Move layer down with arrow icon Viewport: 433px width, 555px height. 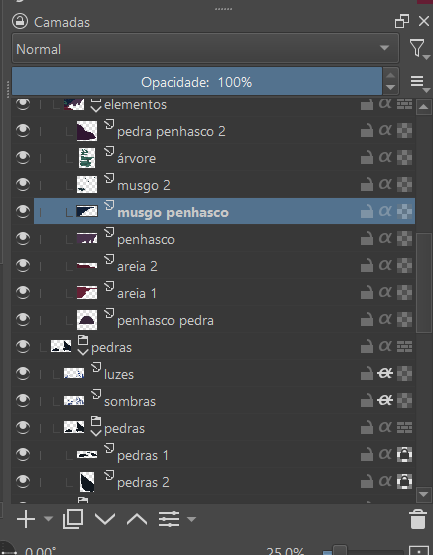(105, 519)
